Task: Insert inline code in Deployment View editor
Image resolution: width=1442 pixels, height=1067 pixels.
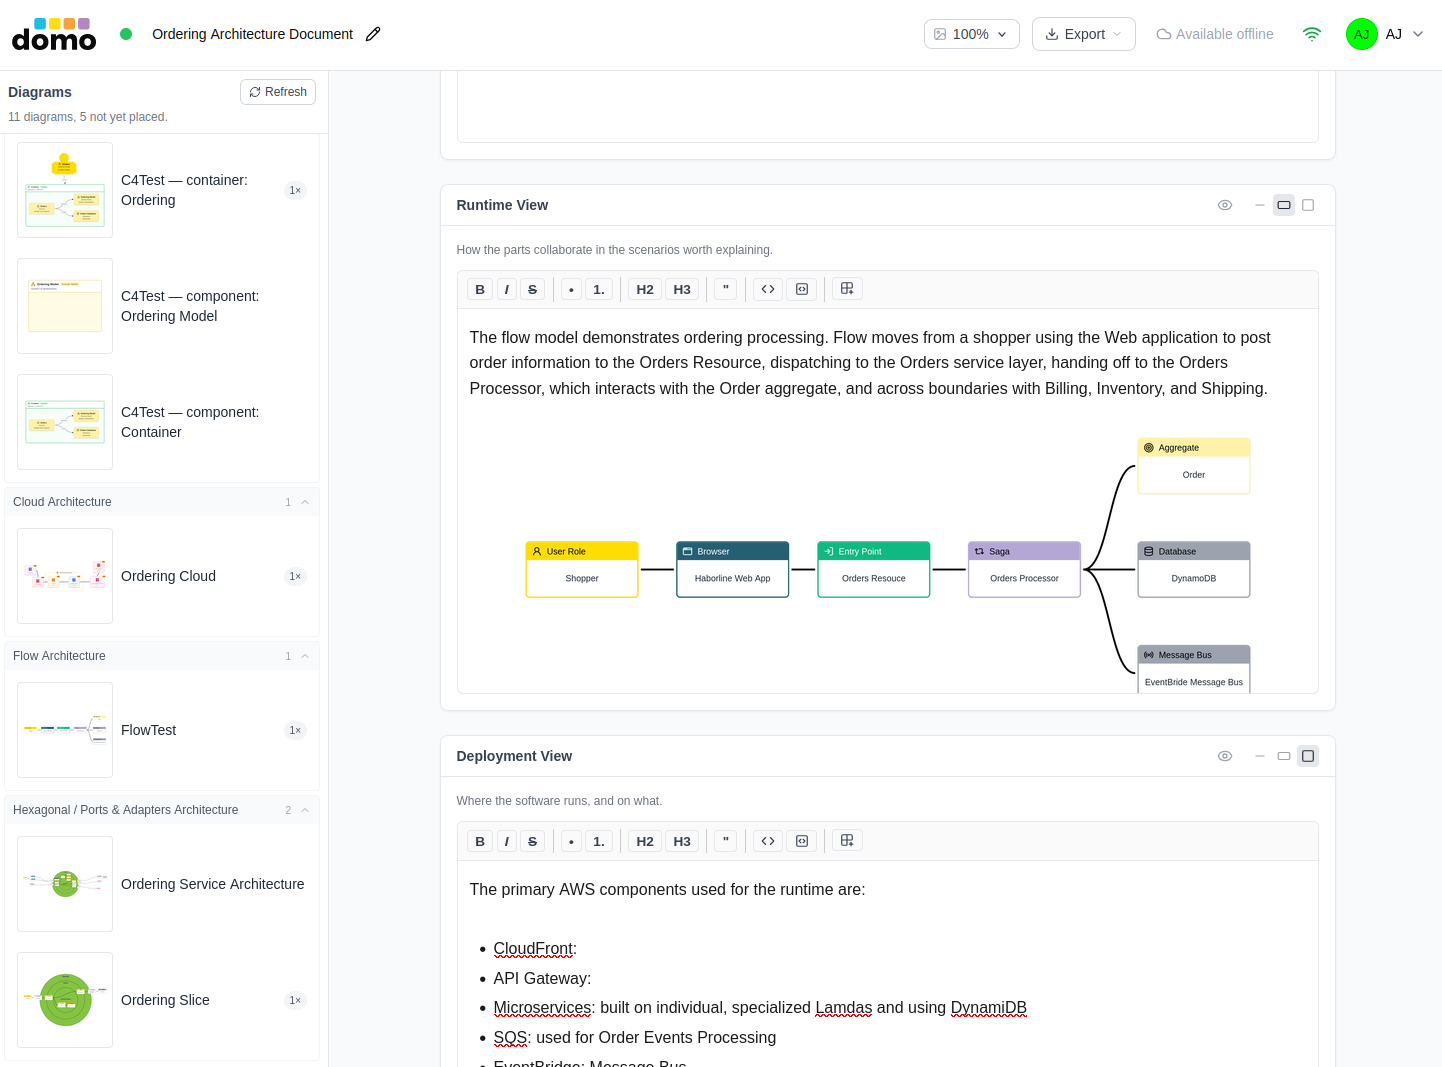Action: click(x=768, y=841)
